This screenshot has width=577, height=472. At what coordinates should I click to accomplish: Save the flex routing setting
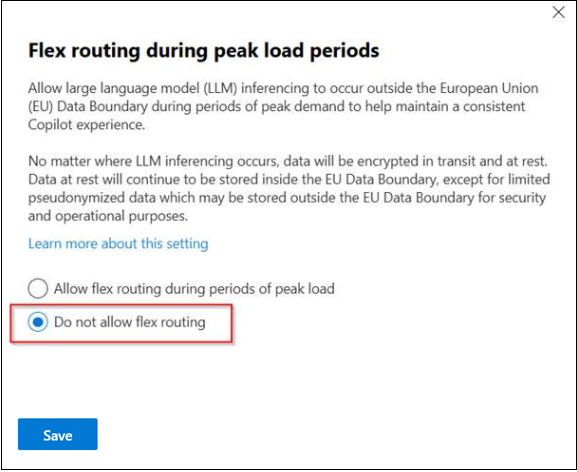(x=58, y=434)
